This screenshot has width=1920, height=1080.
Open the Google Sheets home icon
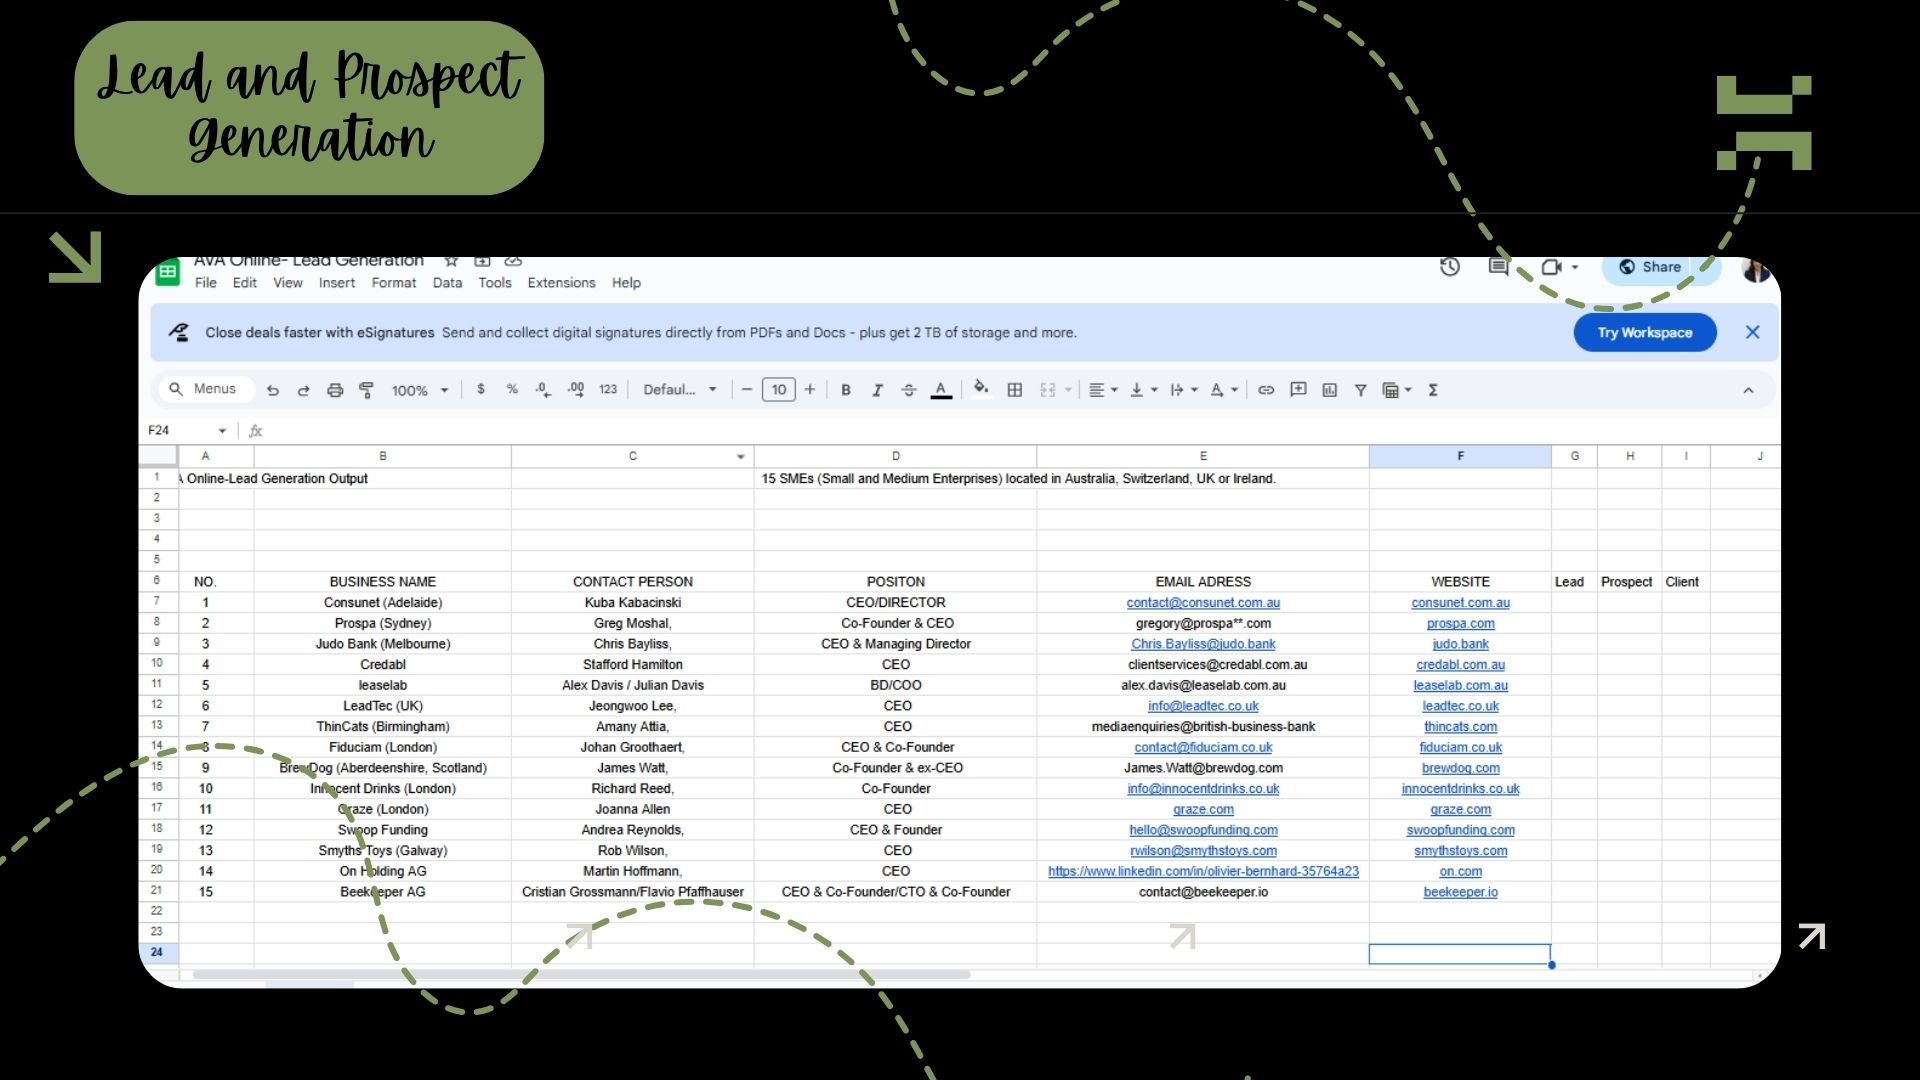click(168, 272)
